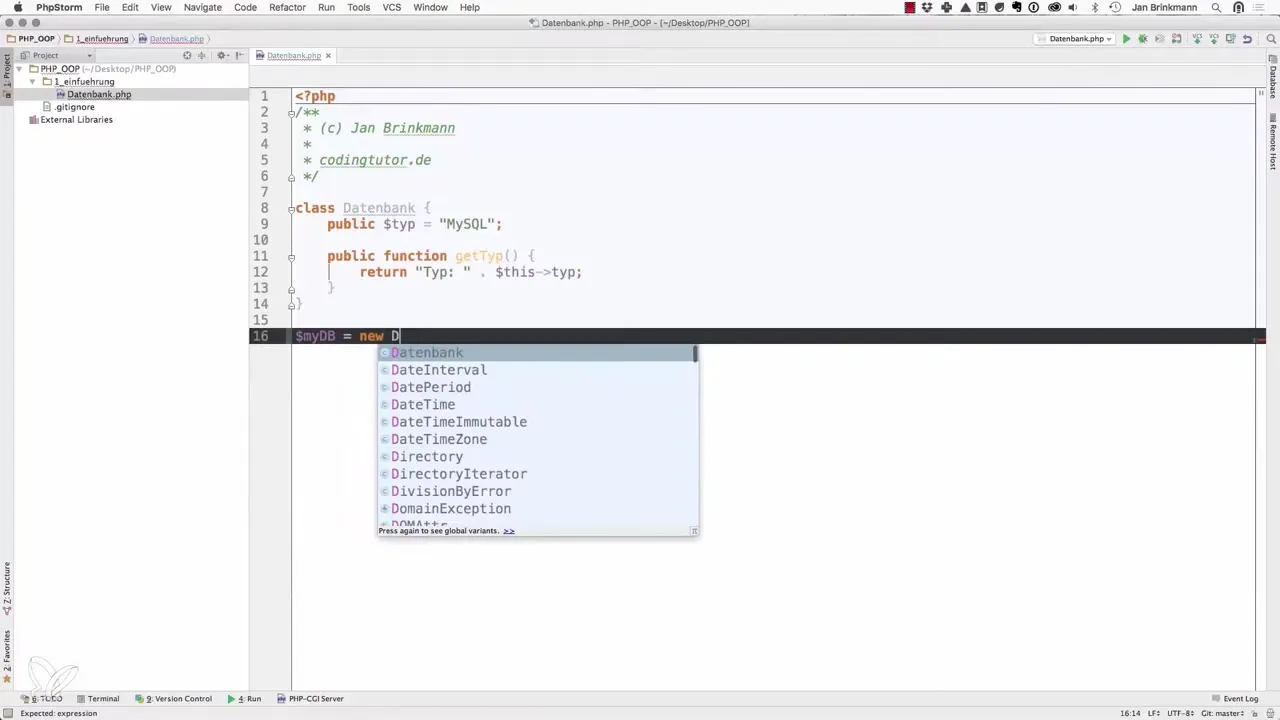The width and height of the screenshot is (1280, 720).
Task: Open the Run tool window
Action: pyautogui.click(x=244, y=699)
